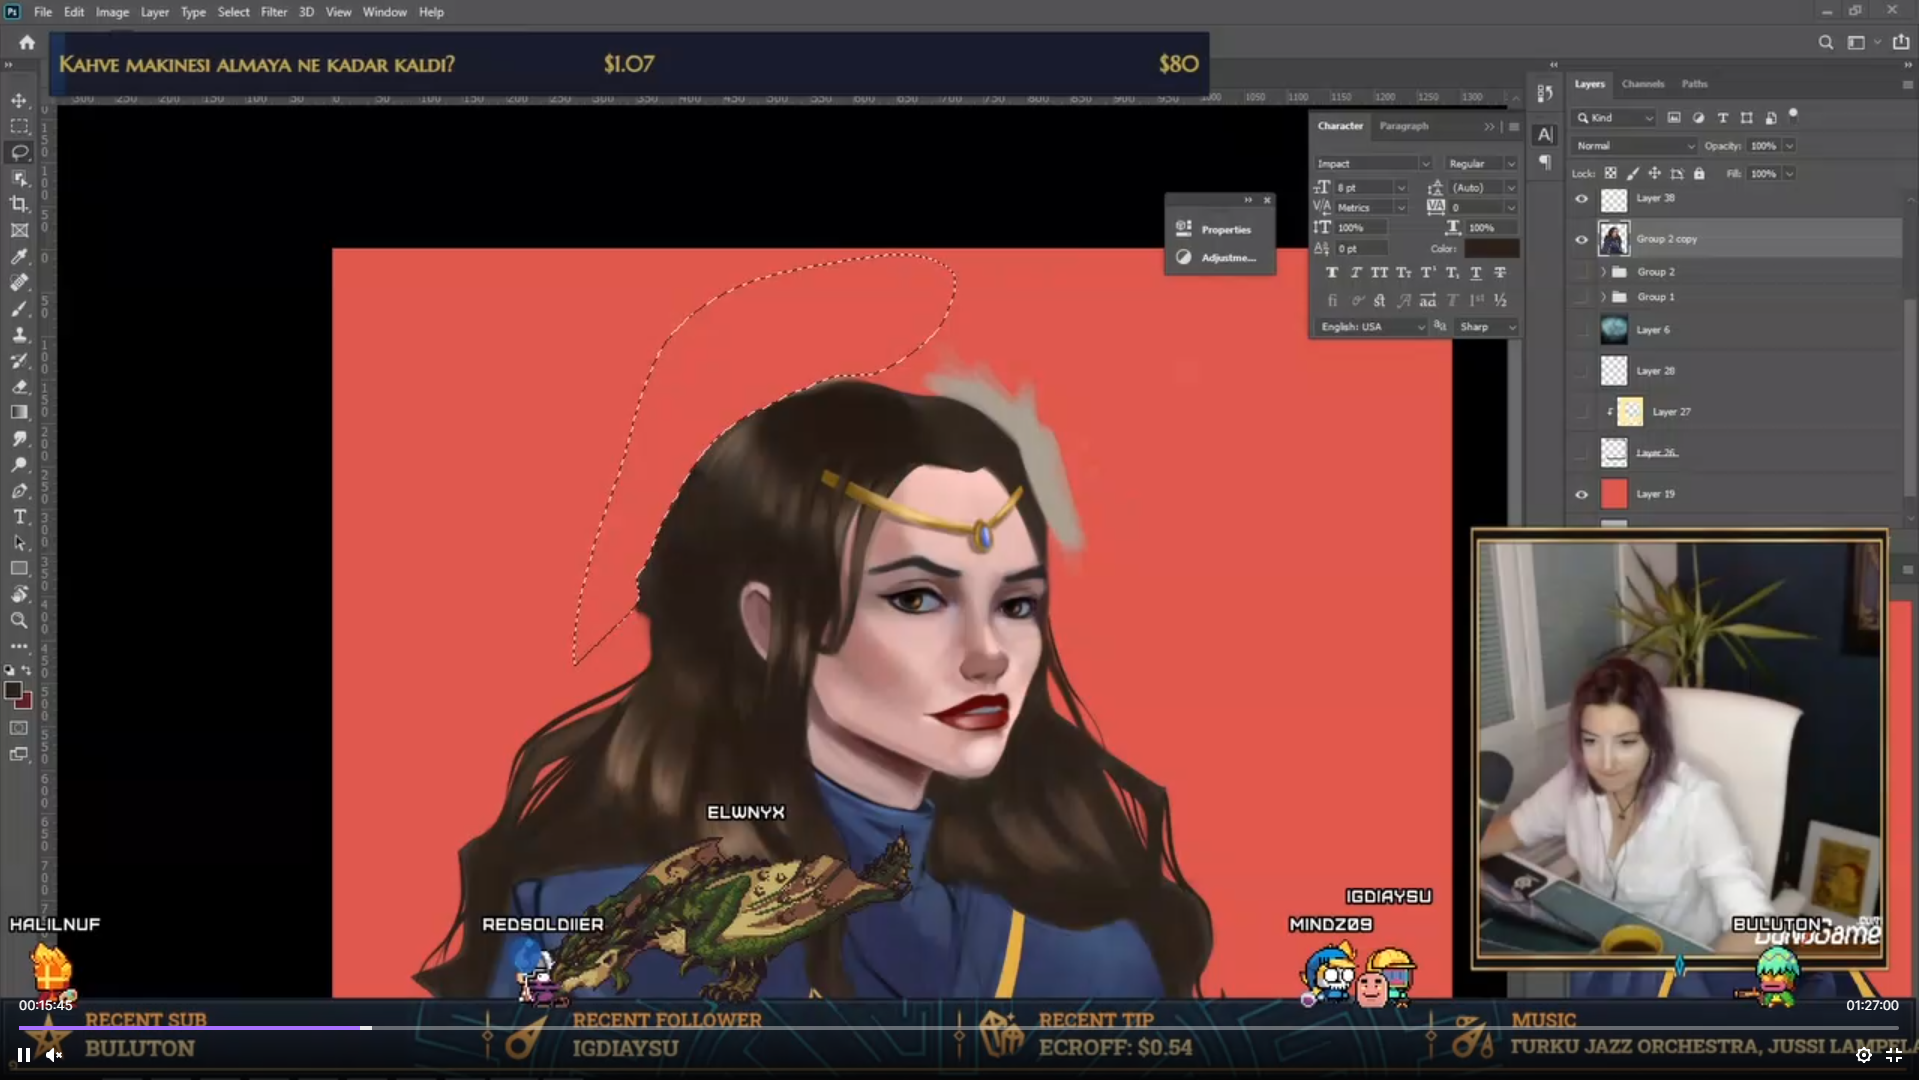Apply All Caps in Character panel
1919x1080 pixels.
[1379, 272]
